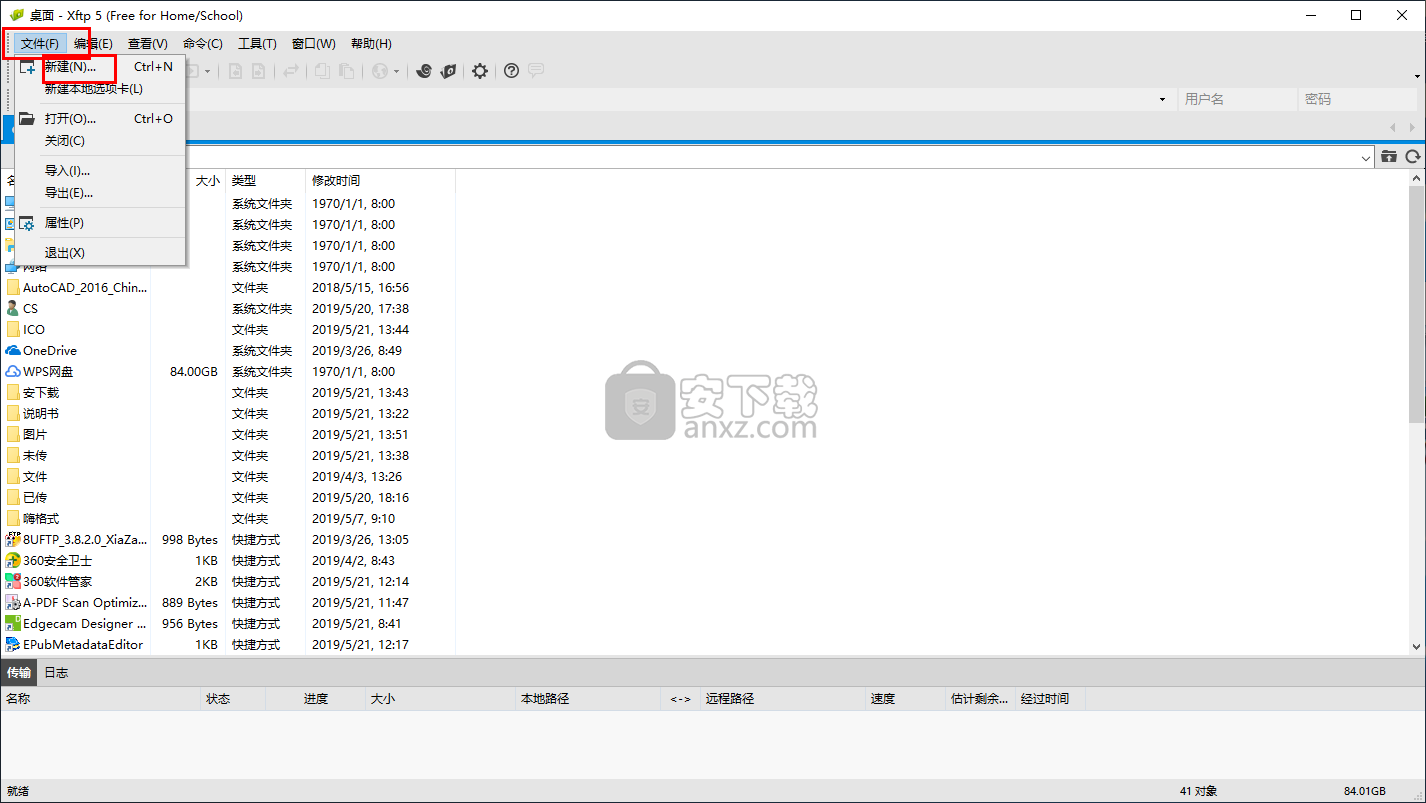Image resolution: width=1426 pixels, height=803 pixels.
Task: Click the go-to-parent-folder icon beside path bar
Action: pos(1389,156)
